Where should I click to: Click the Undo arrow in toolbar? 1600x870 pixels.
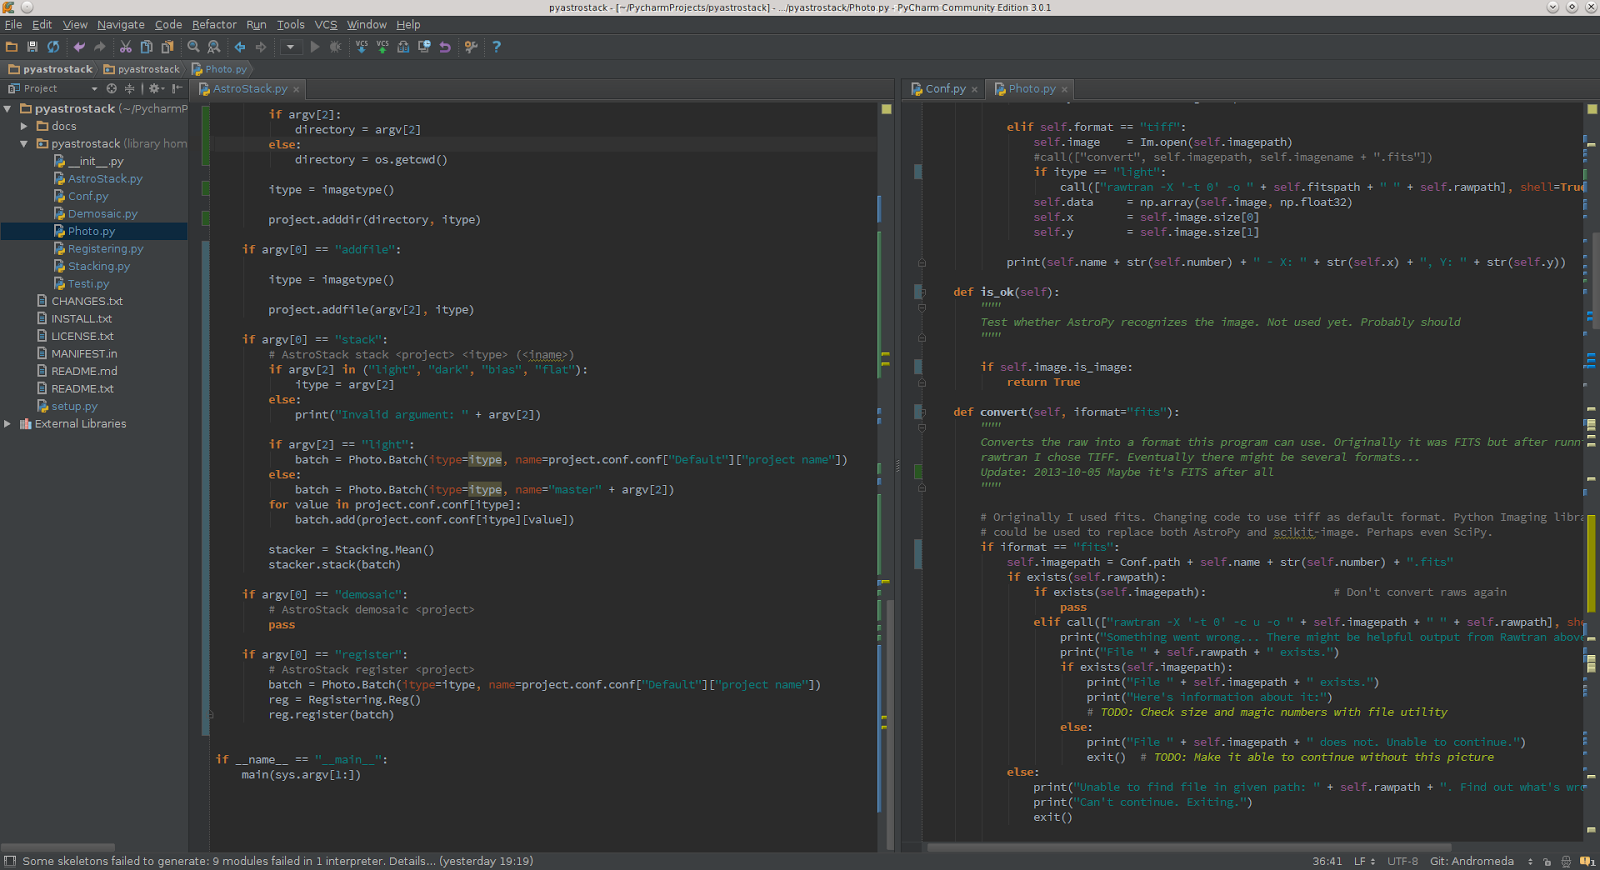click(x=79, y=47)
